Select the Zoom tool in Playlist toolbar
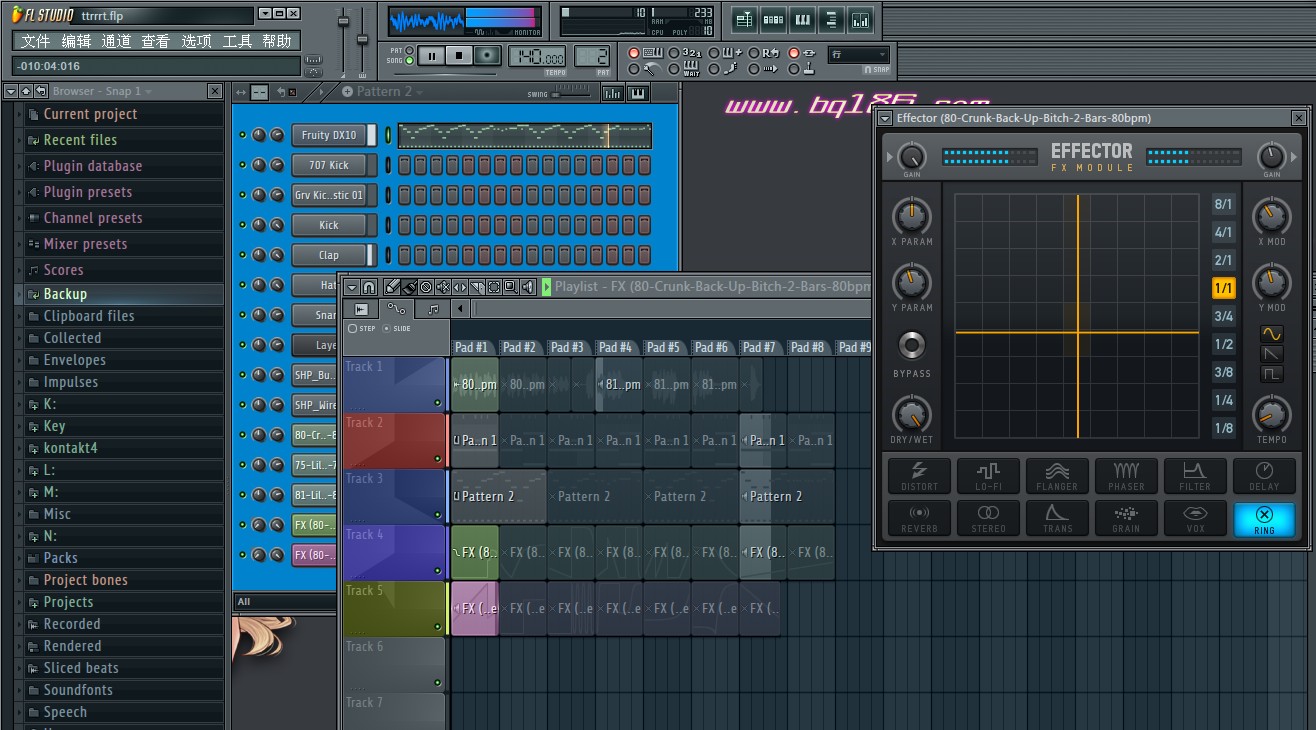This screenshot has height=730, width=1316. click(511, 287)
